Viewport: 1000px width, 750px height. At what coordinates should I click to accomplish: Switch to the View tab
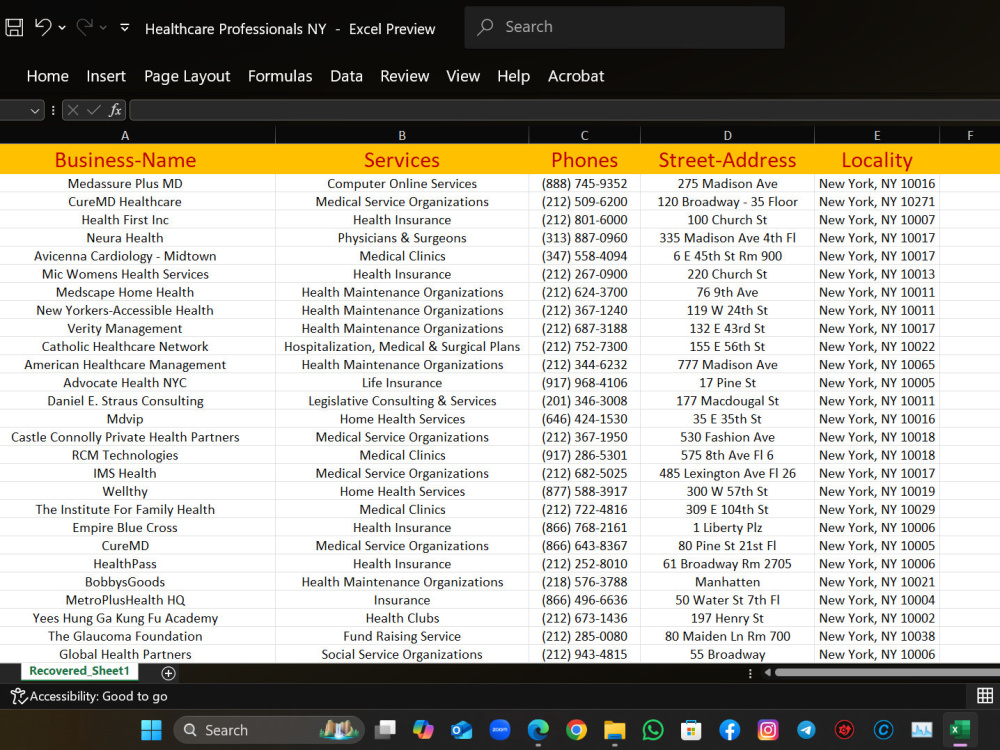click(x=463, y=76)
